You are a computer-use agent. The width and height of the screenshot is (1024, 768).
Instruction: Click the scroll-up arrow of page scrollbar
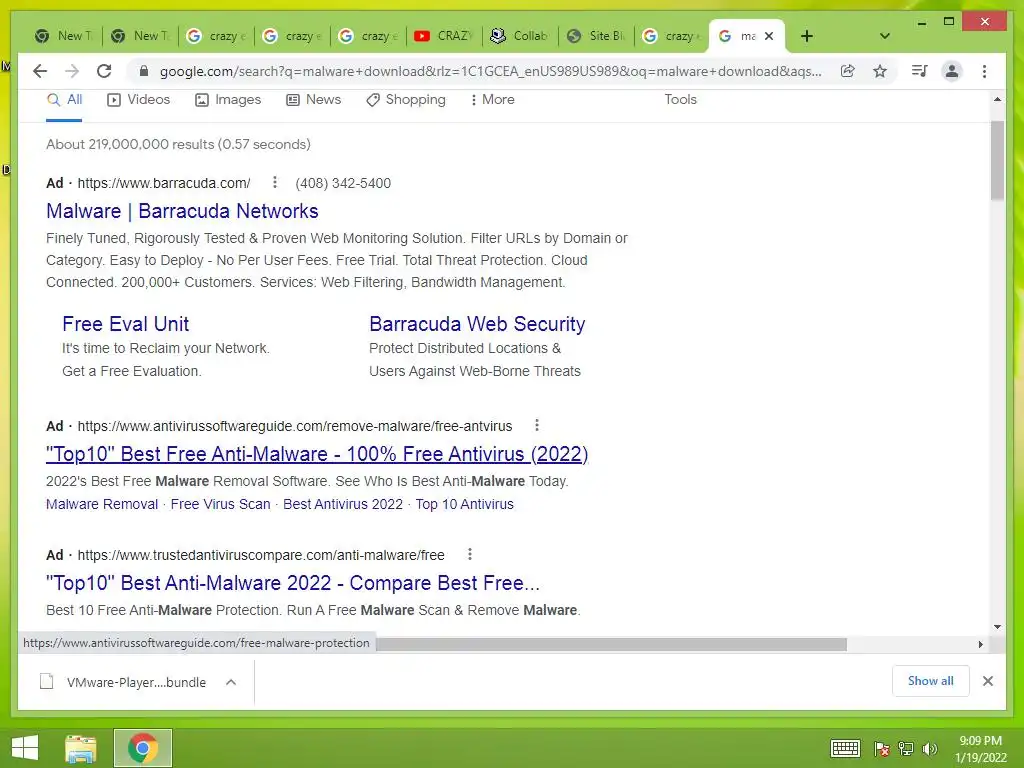(x=997, y=99)
